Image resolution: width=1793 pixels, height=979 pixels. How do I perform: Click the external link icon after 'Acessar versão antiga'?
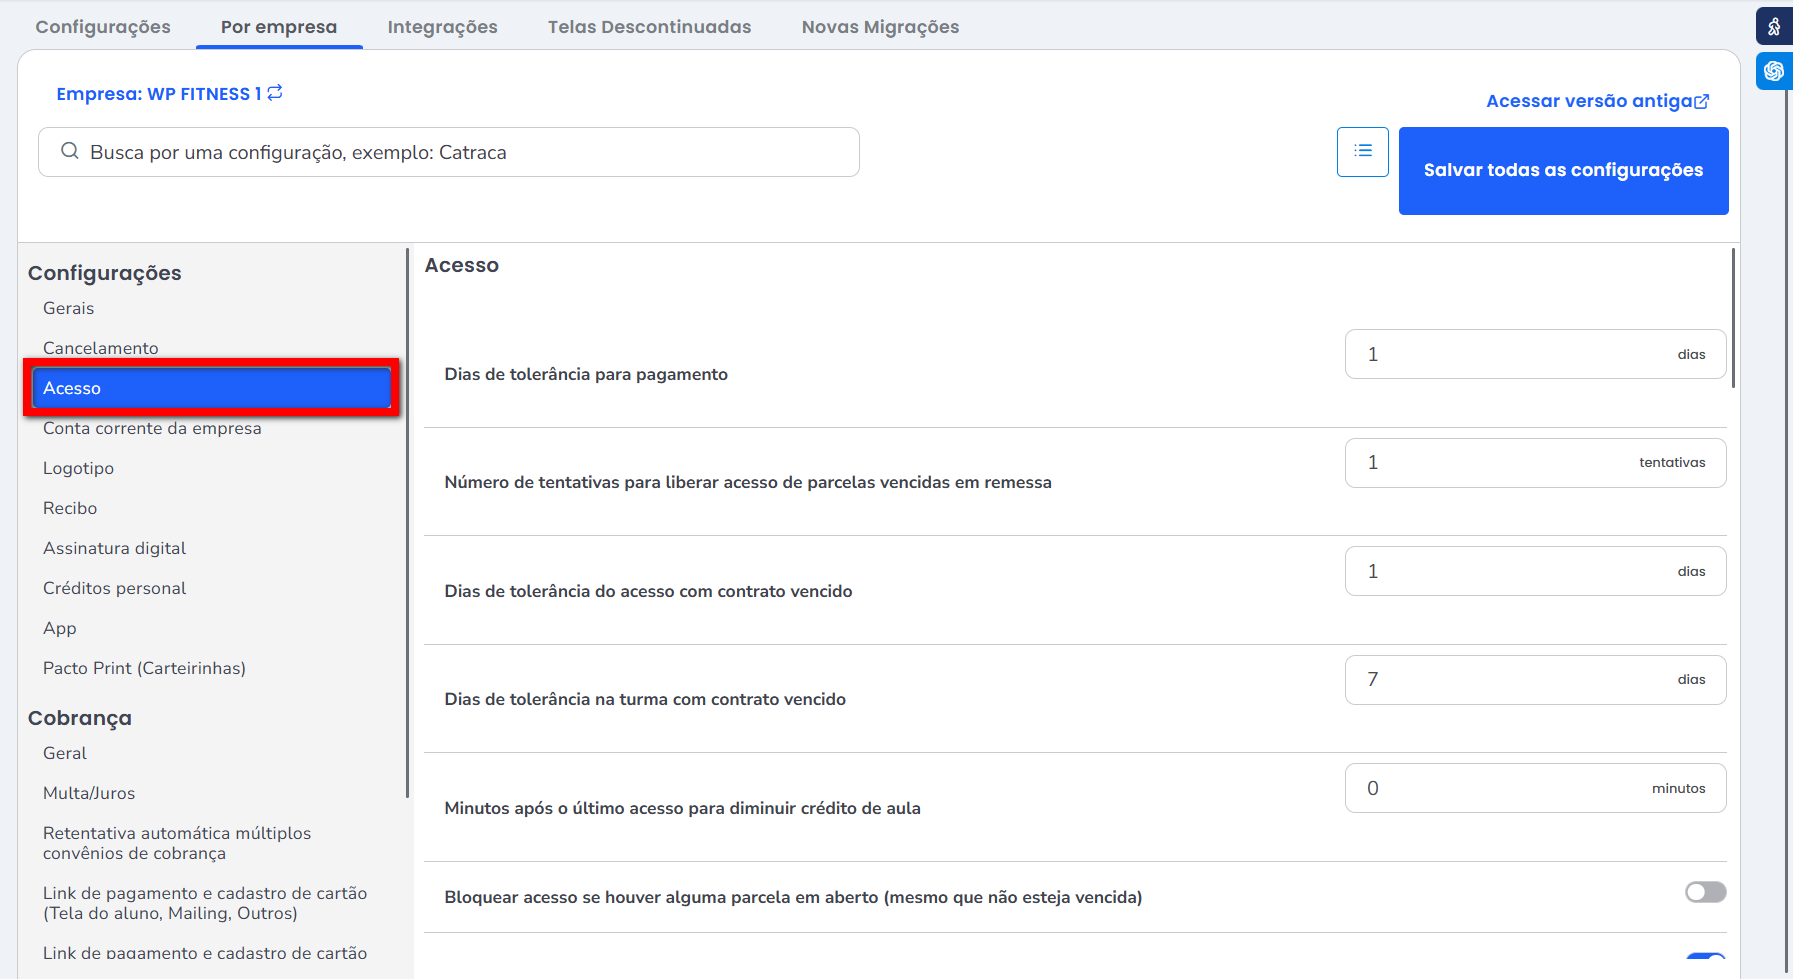pos(1702,101)
